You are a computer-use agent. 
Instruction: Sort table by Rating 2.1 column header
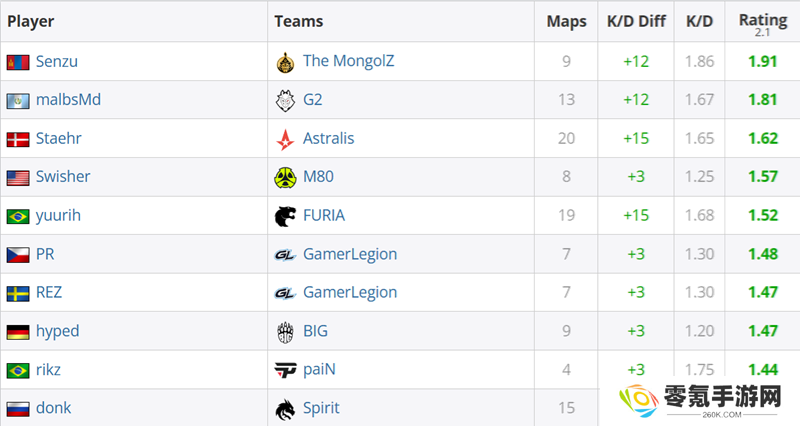pyautogui.click(x=763, y=23)
